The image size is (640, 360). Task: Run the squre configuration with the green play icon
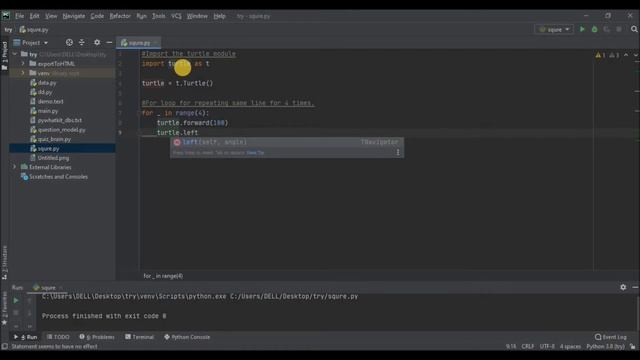(x=582, y=29)
